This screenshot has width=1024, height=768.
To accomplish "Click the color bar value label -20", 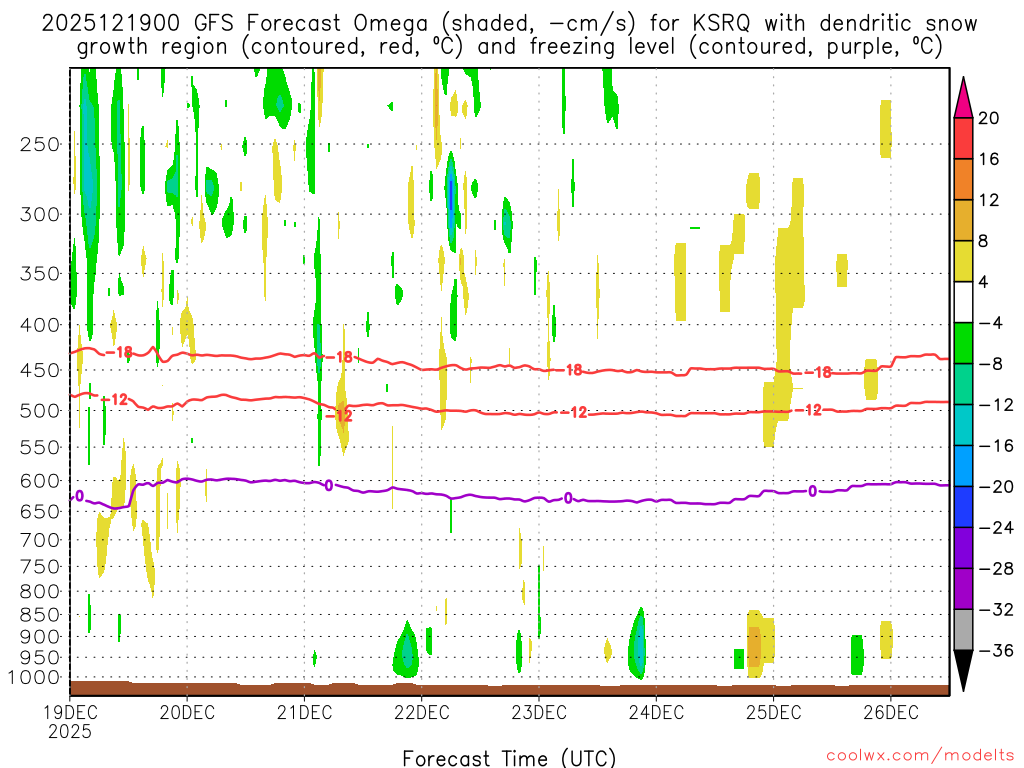I will click(995, 487).
